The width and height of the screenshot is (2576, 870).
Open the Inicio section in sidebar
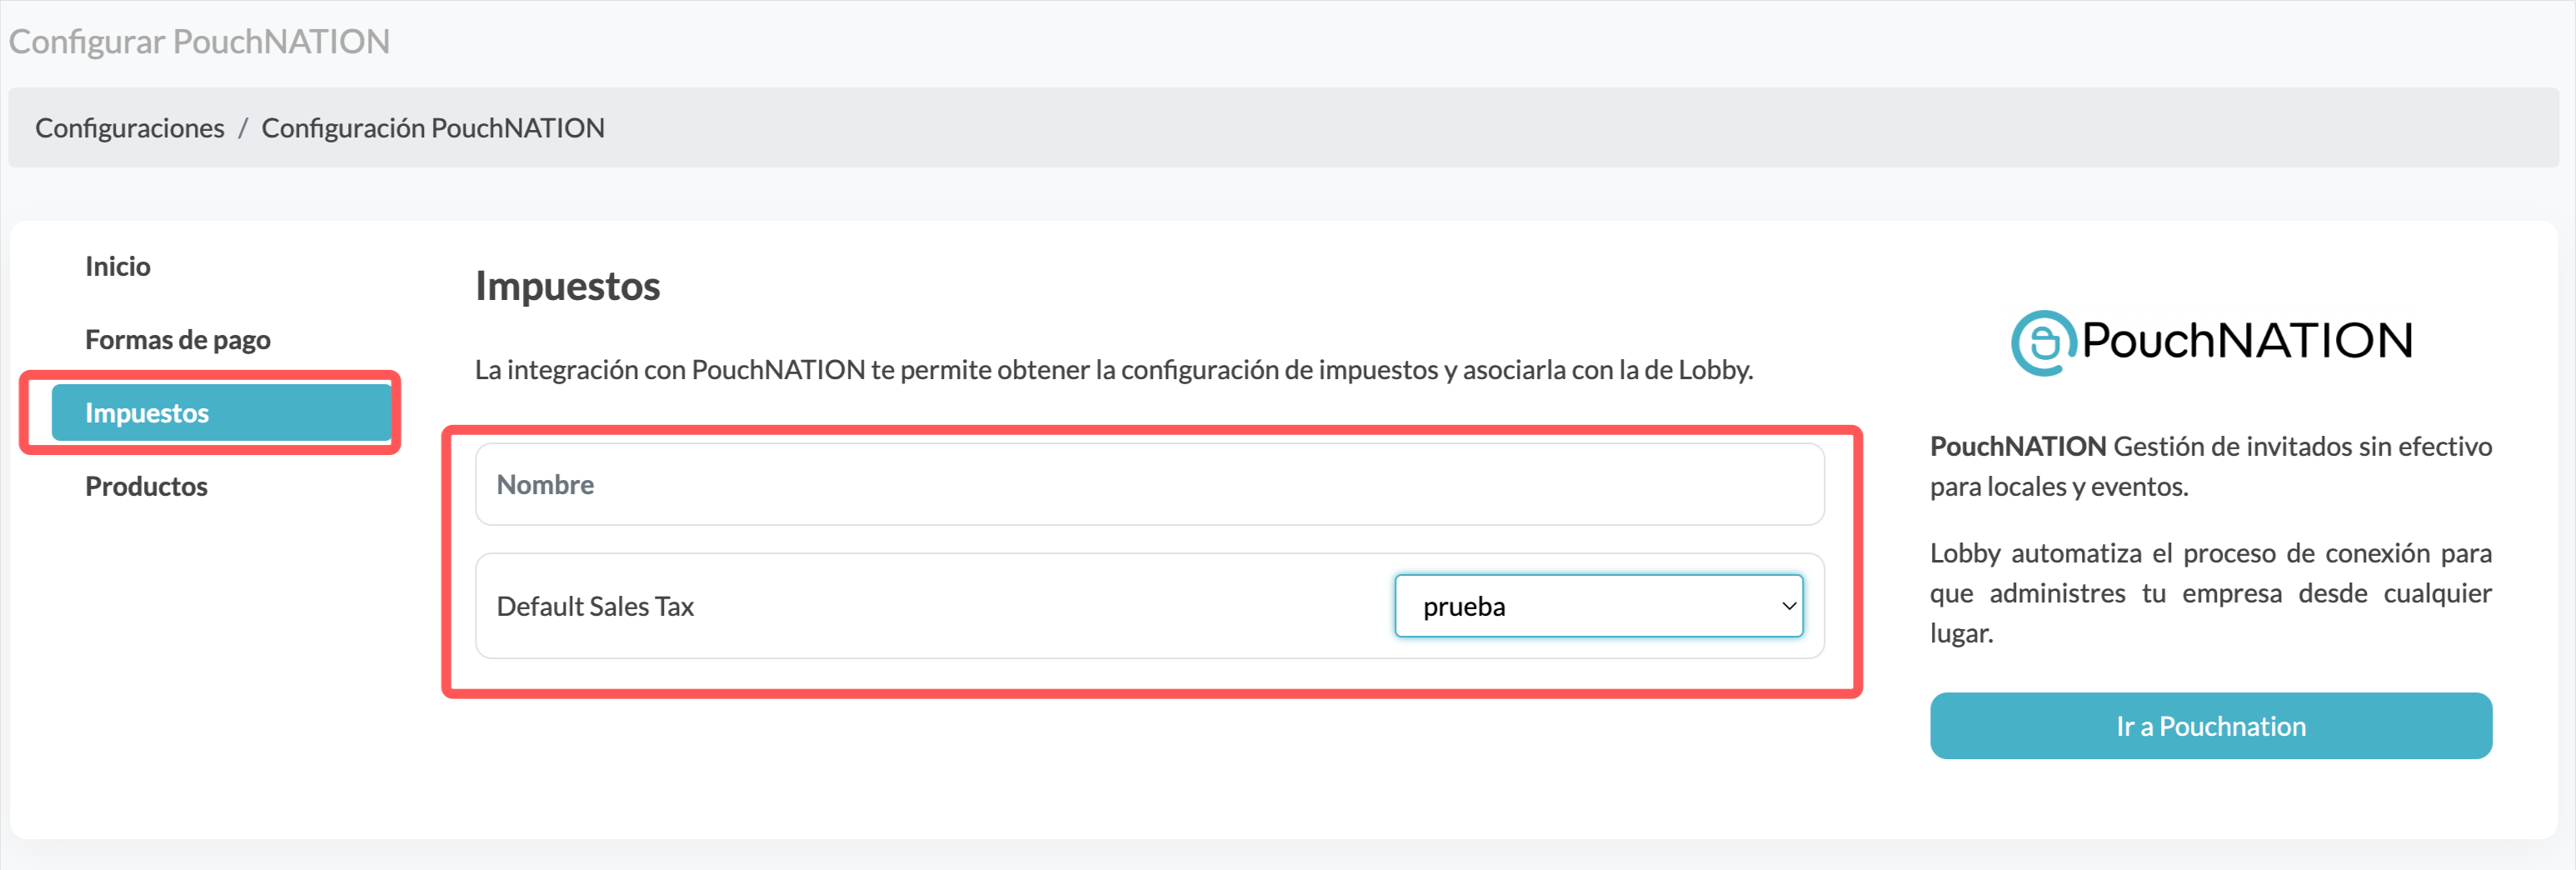pyautogui.click(x=117, y=266)
